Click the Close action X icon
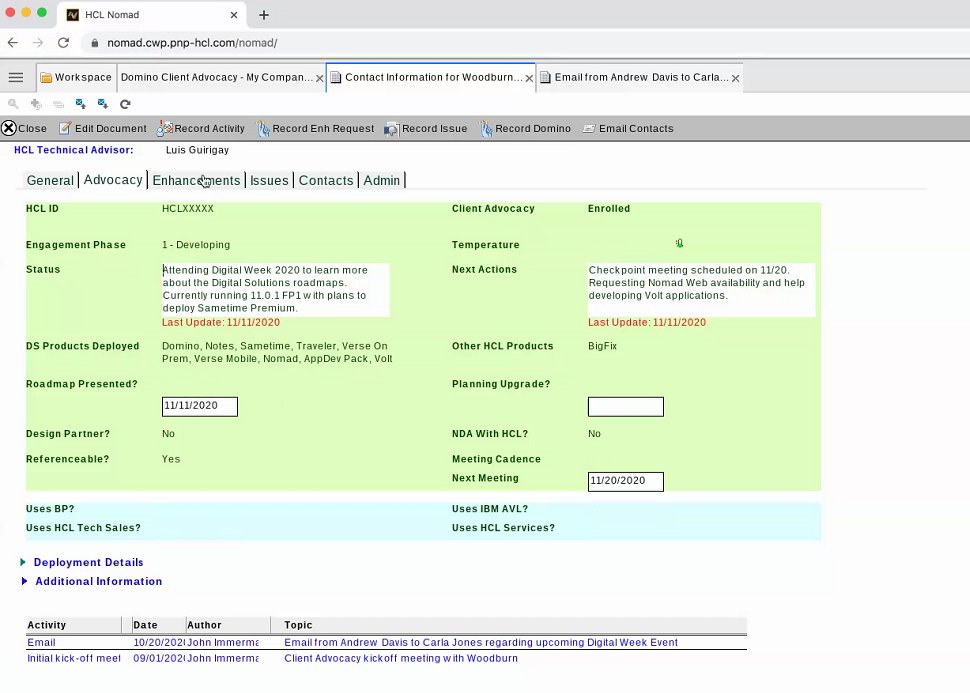The image size is (970, 693). click(9, 128)
